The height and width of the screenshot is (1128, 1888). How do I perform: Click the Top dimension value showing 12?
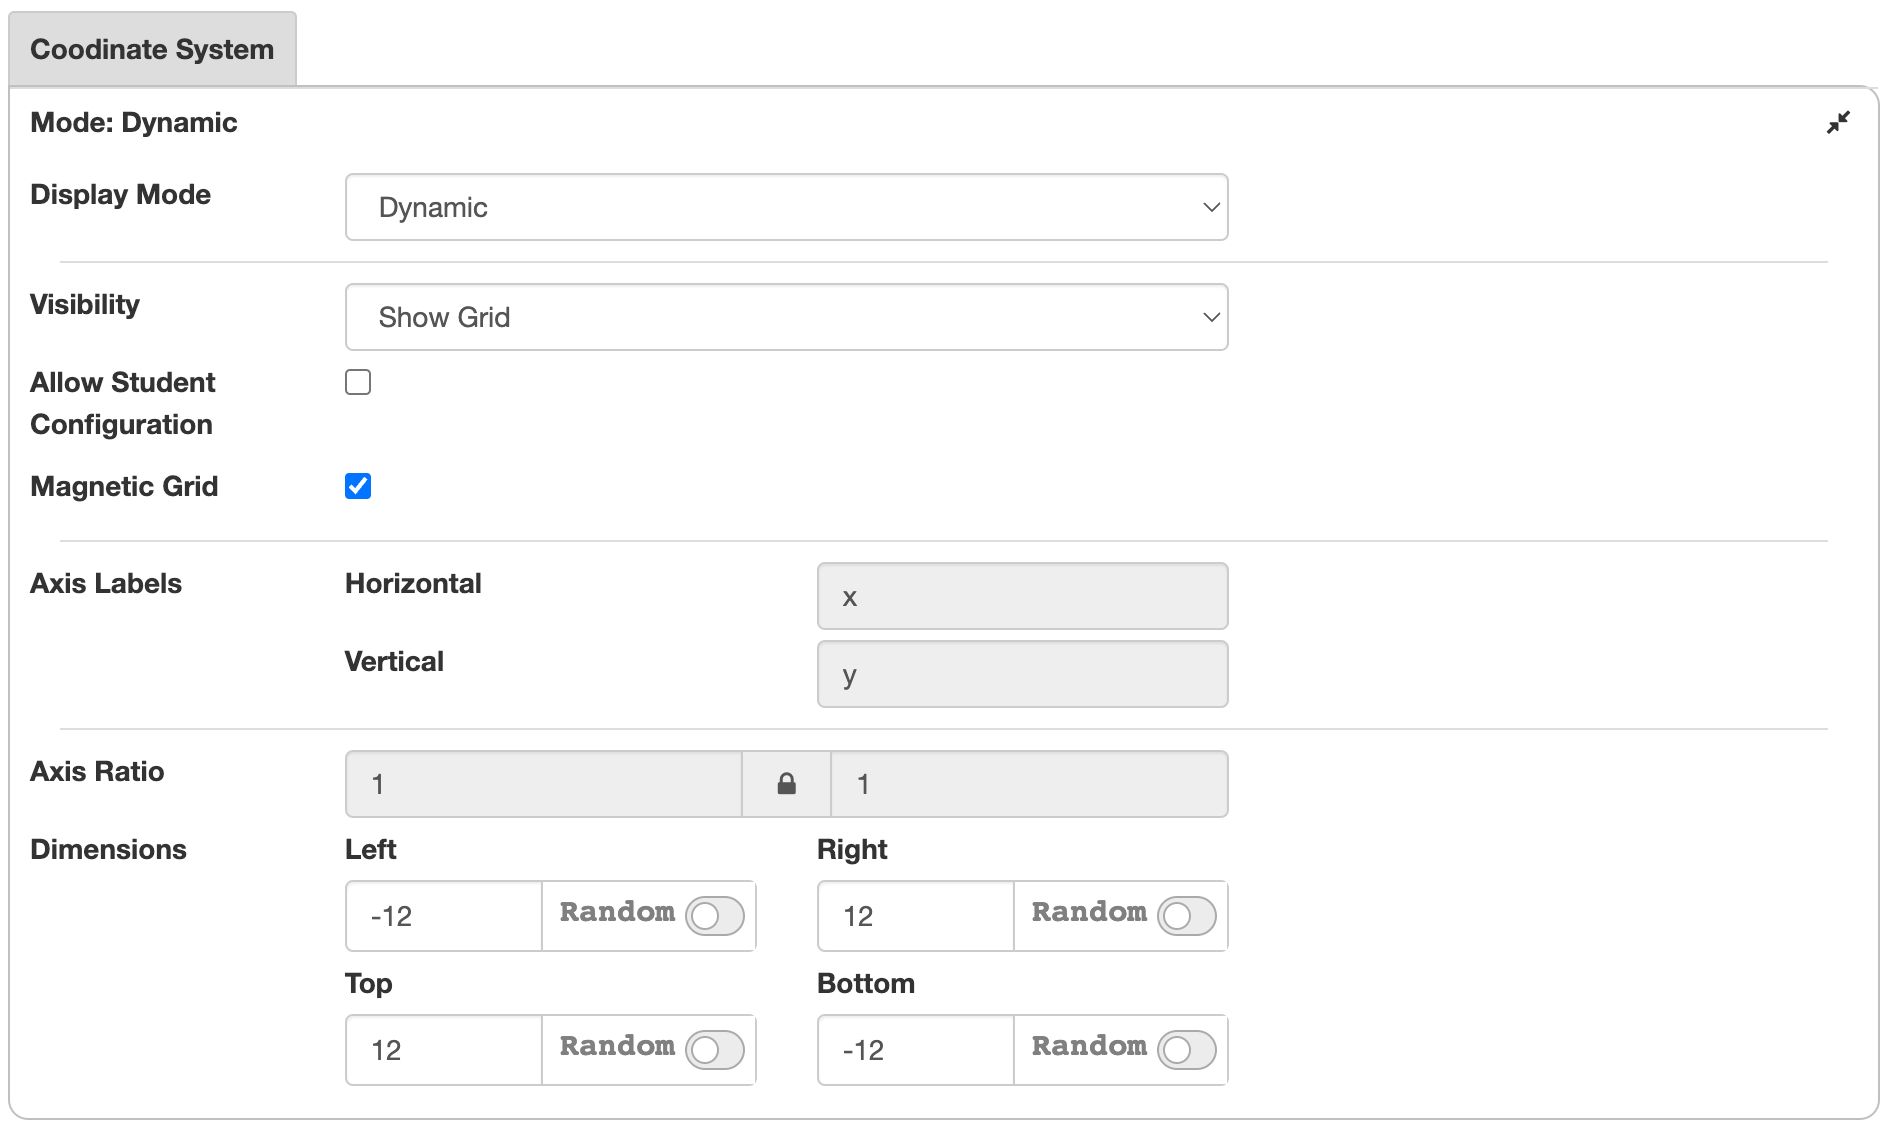tap(443, 1049)
